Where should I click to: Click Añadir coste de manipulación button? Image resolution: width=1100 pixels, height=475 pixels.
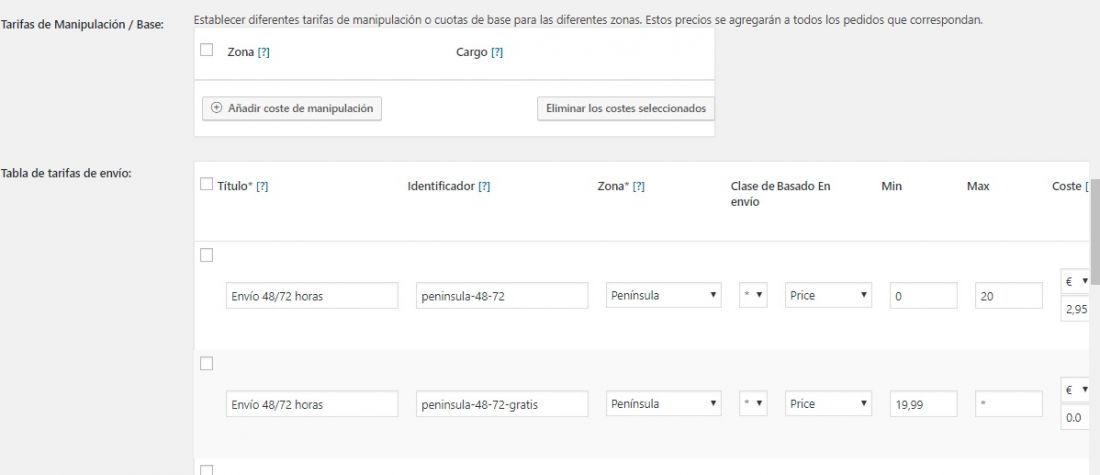[292, 109]
